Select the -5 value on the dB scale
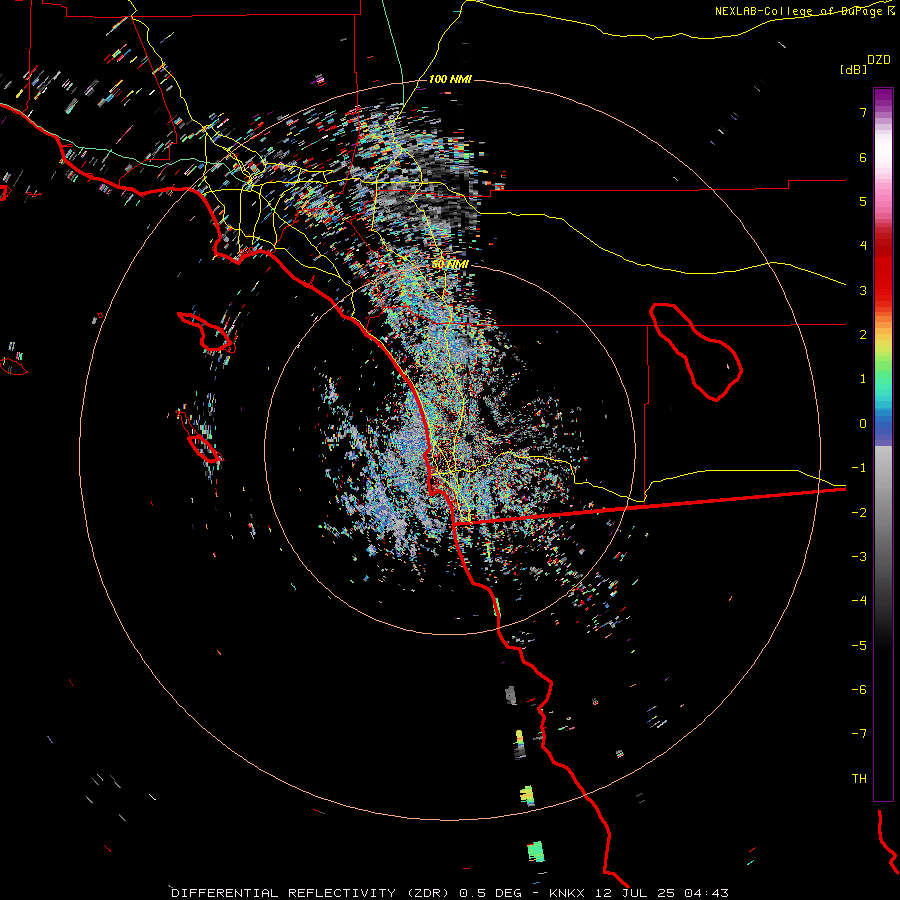This screenshot has height=900, width=900. tap(859, 646)
